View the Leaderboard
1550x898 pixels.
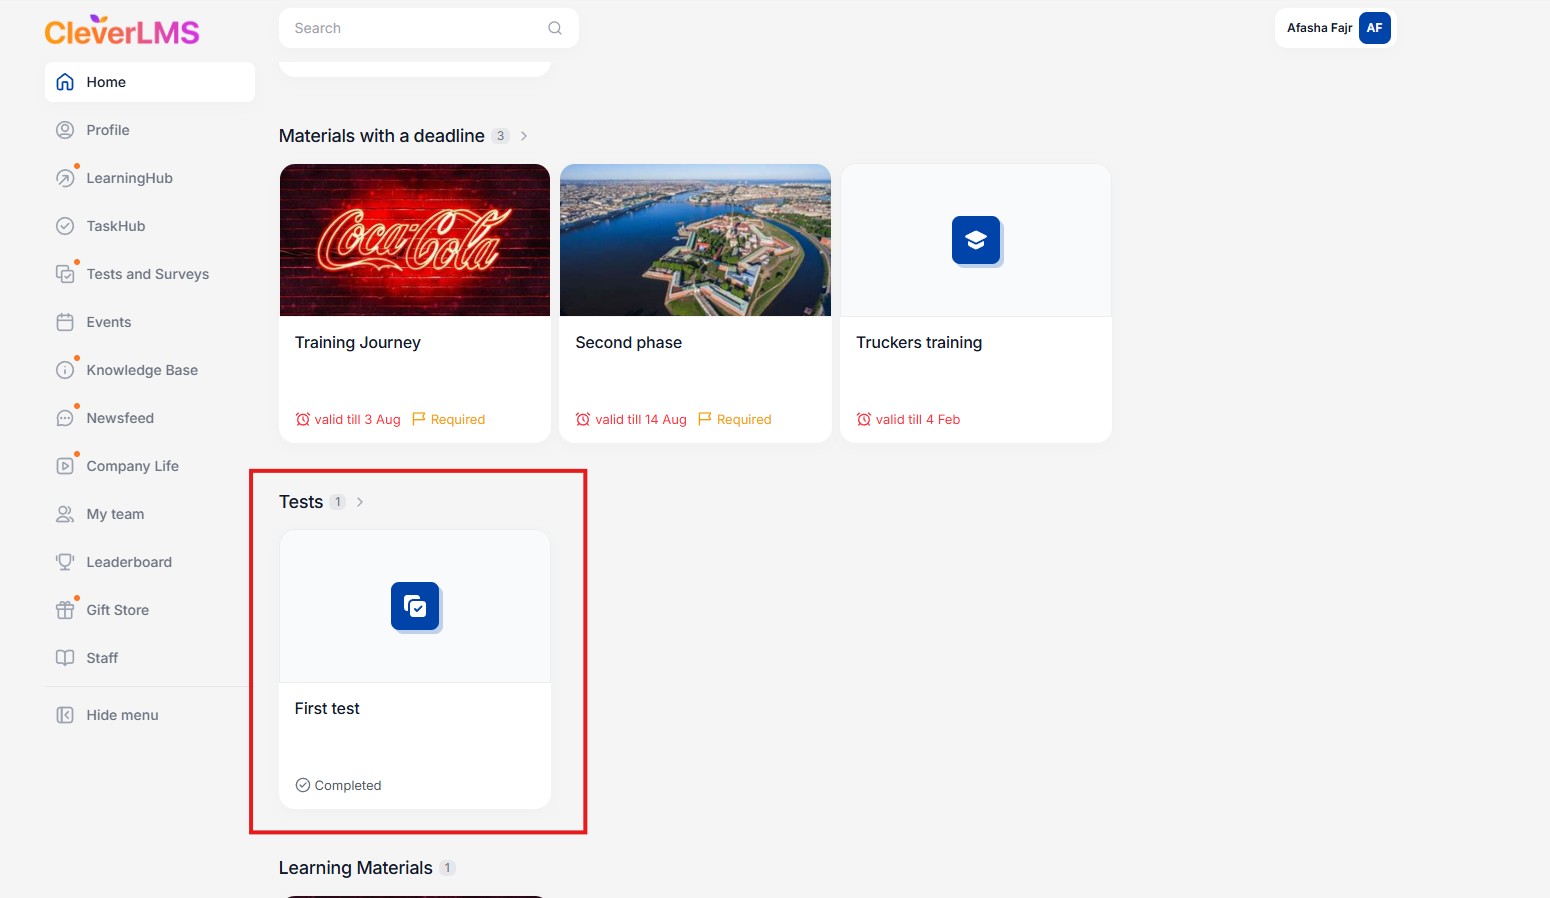click(150, 562)
